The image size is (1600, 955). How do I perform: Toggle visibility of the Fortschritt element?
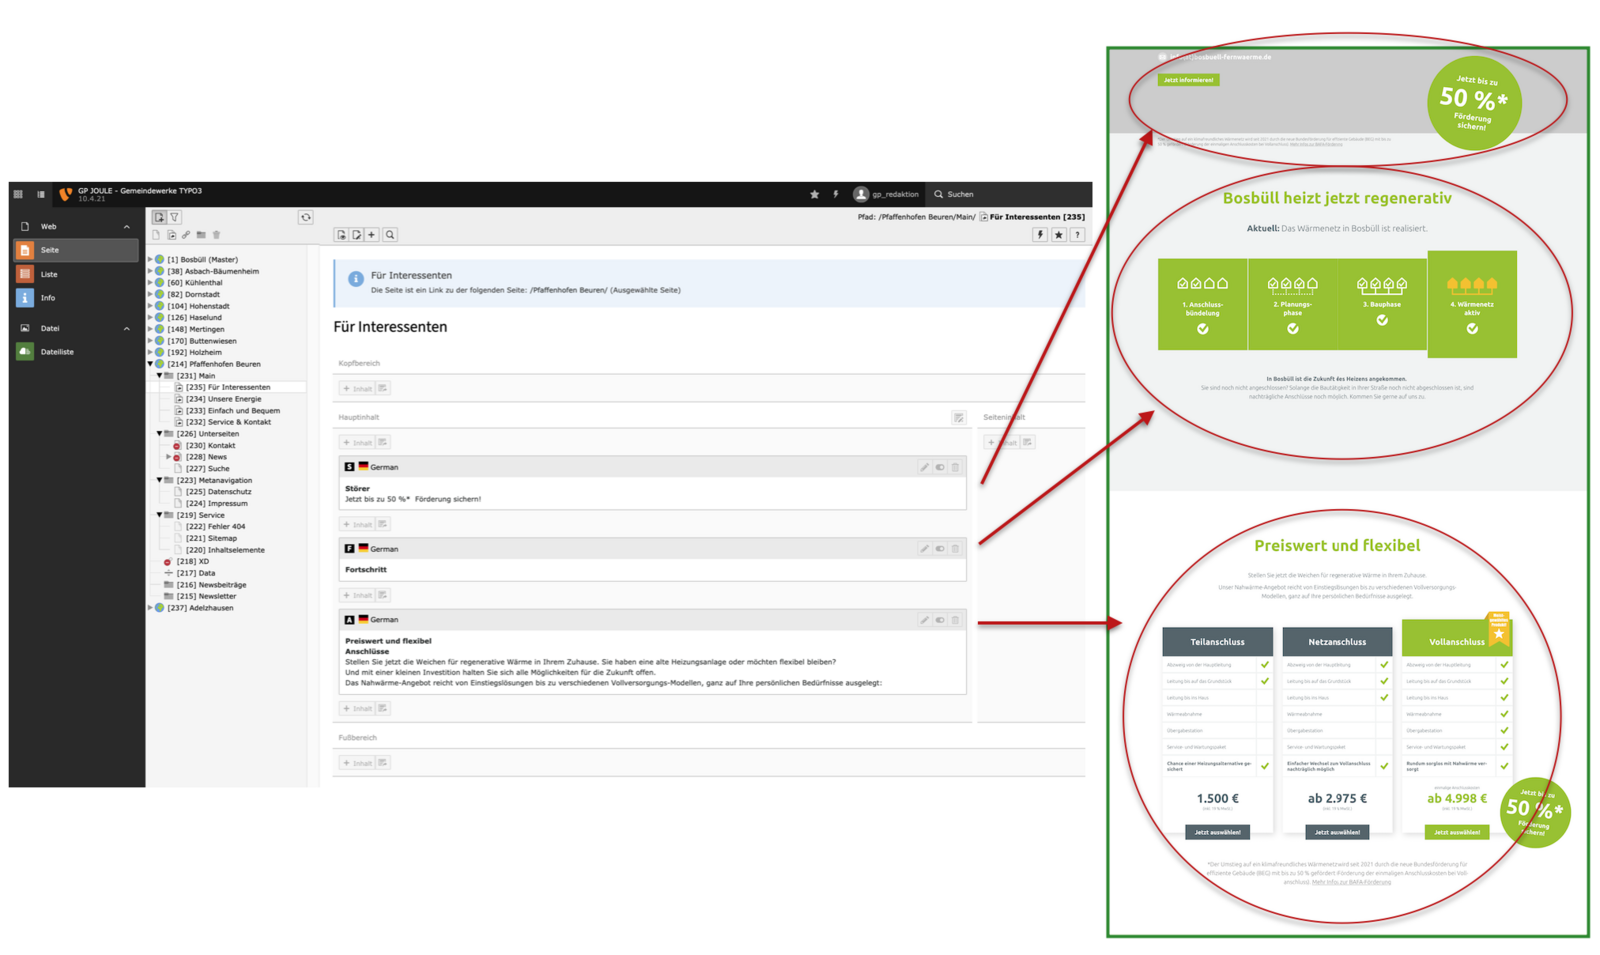coord(940,549)
